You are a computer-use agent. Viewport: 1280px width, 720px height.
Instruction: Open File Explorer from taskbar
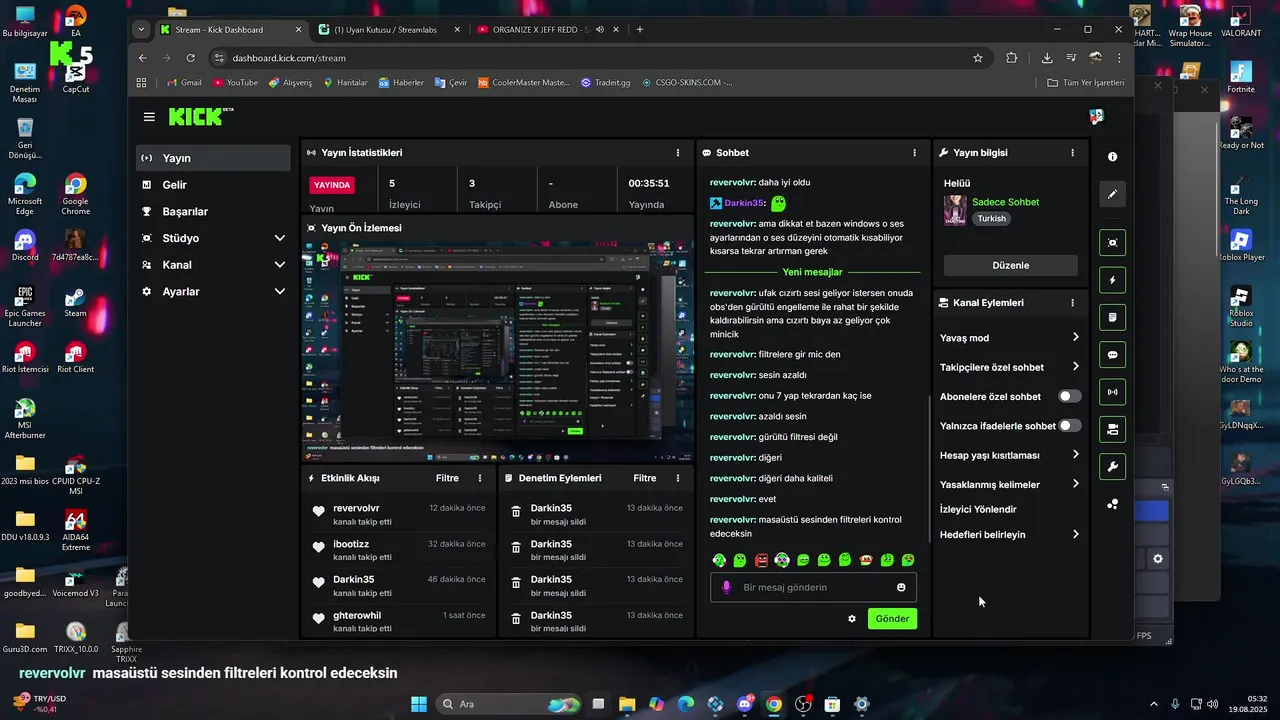coord(627,704)
